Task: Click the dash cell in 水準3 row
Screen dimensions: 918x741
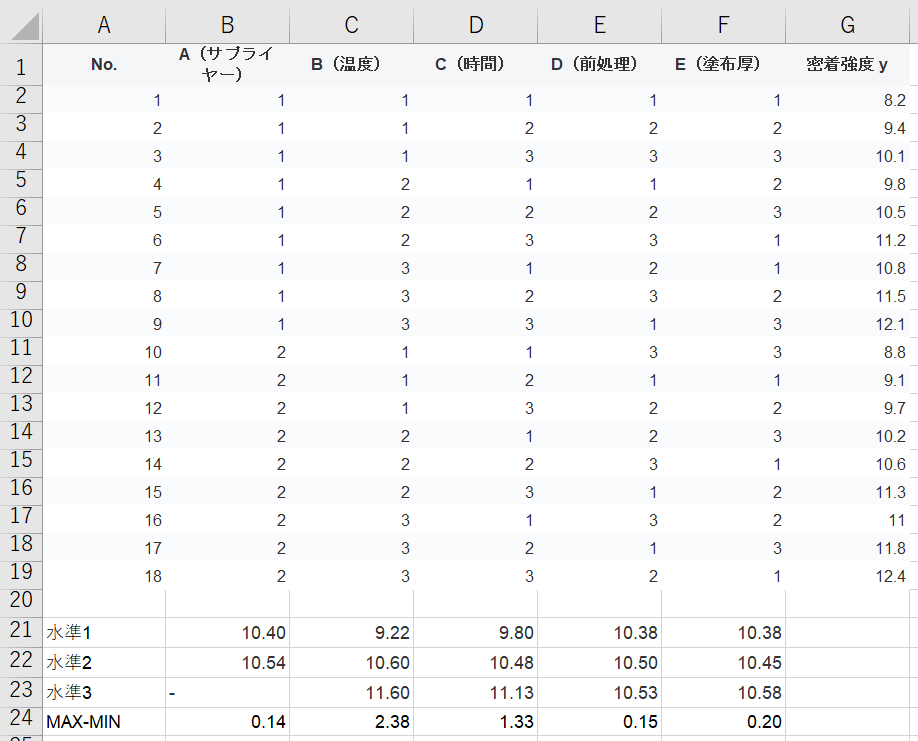Action: coord(227,692)
